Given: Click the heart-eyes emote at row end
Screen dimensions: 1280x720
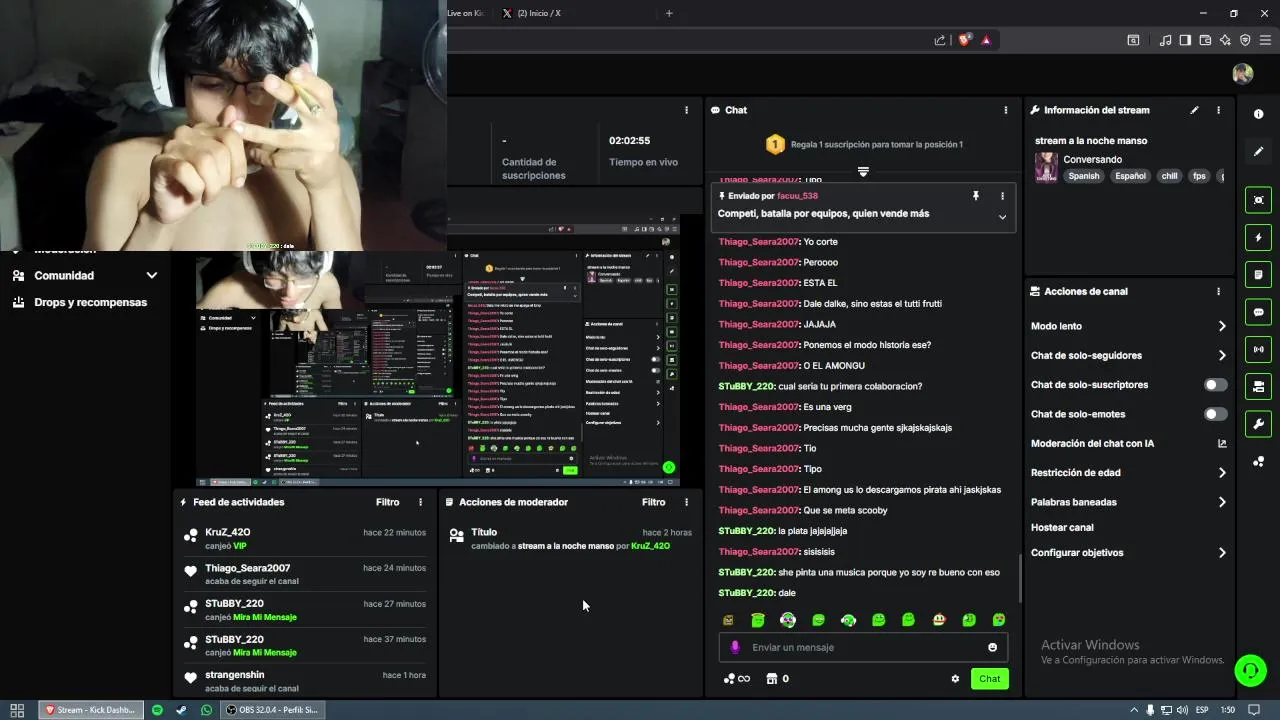Looking at the screenshot, I should click(x=999, y=620).
